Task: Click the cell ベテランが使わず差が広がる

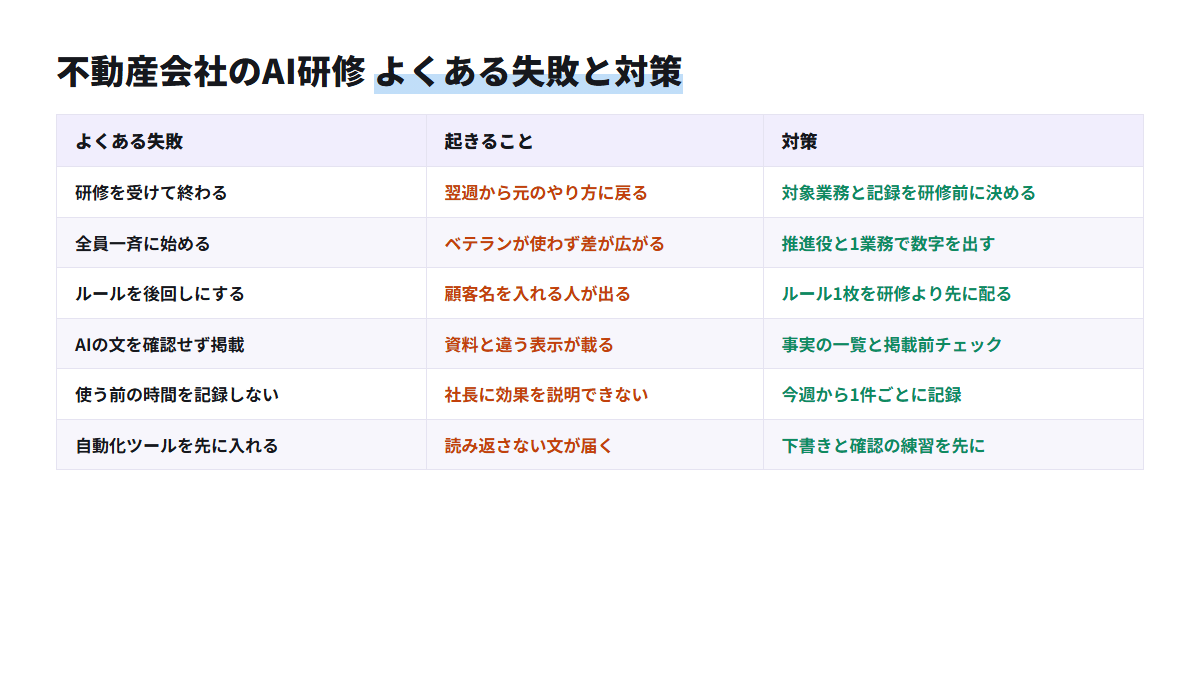Action: (595, 243)
